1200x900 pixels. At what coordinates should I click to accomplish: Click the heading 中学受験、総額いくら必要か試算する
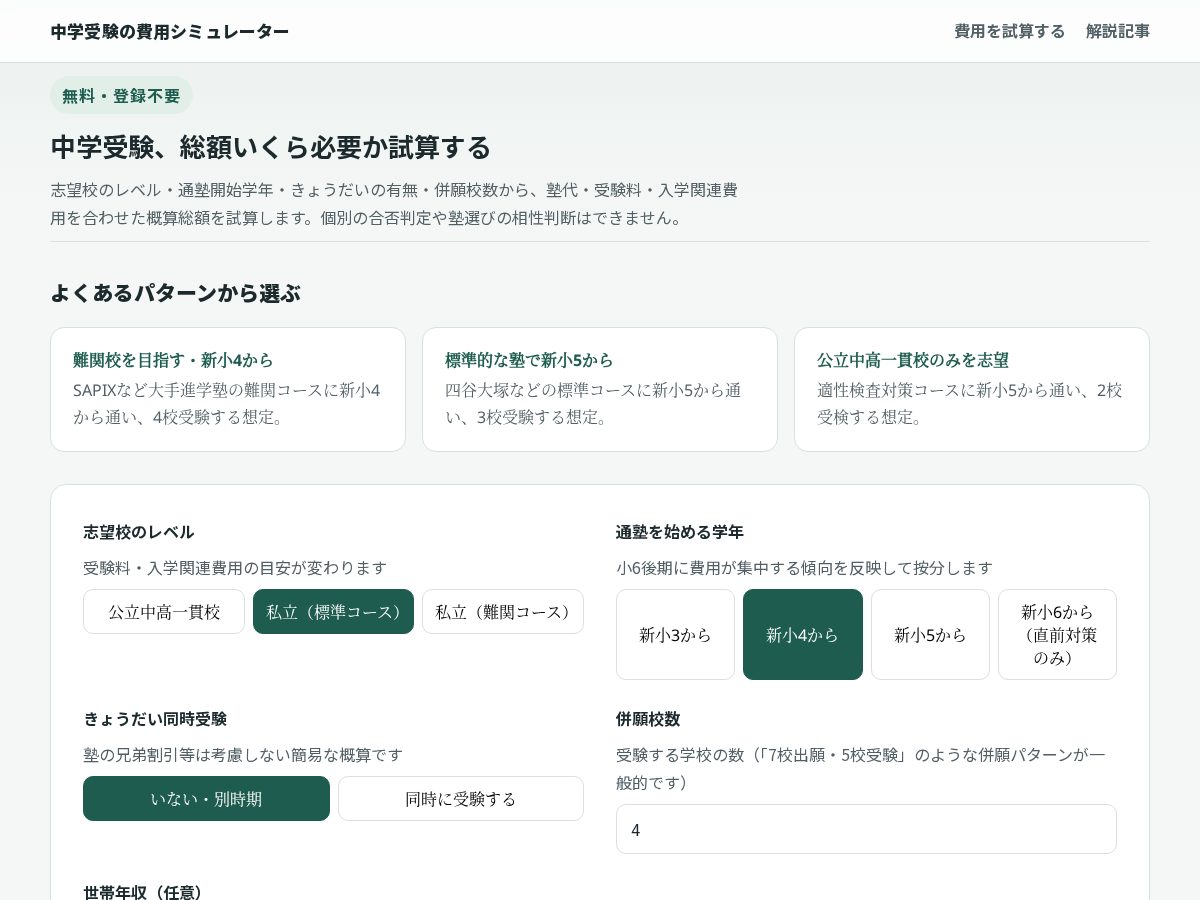[271, 147]
